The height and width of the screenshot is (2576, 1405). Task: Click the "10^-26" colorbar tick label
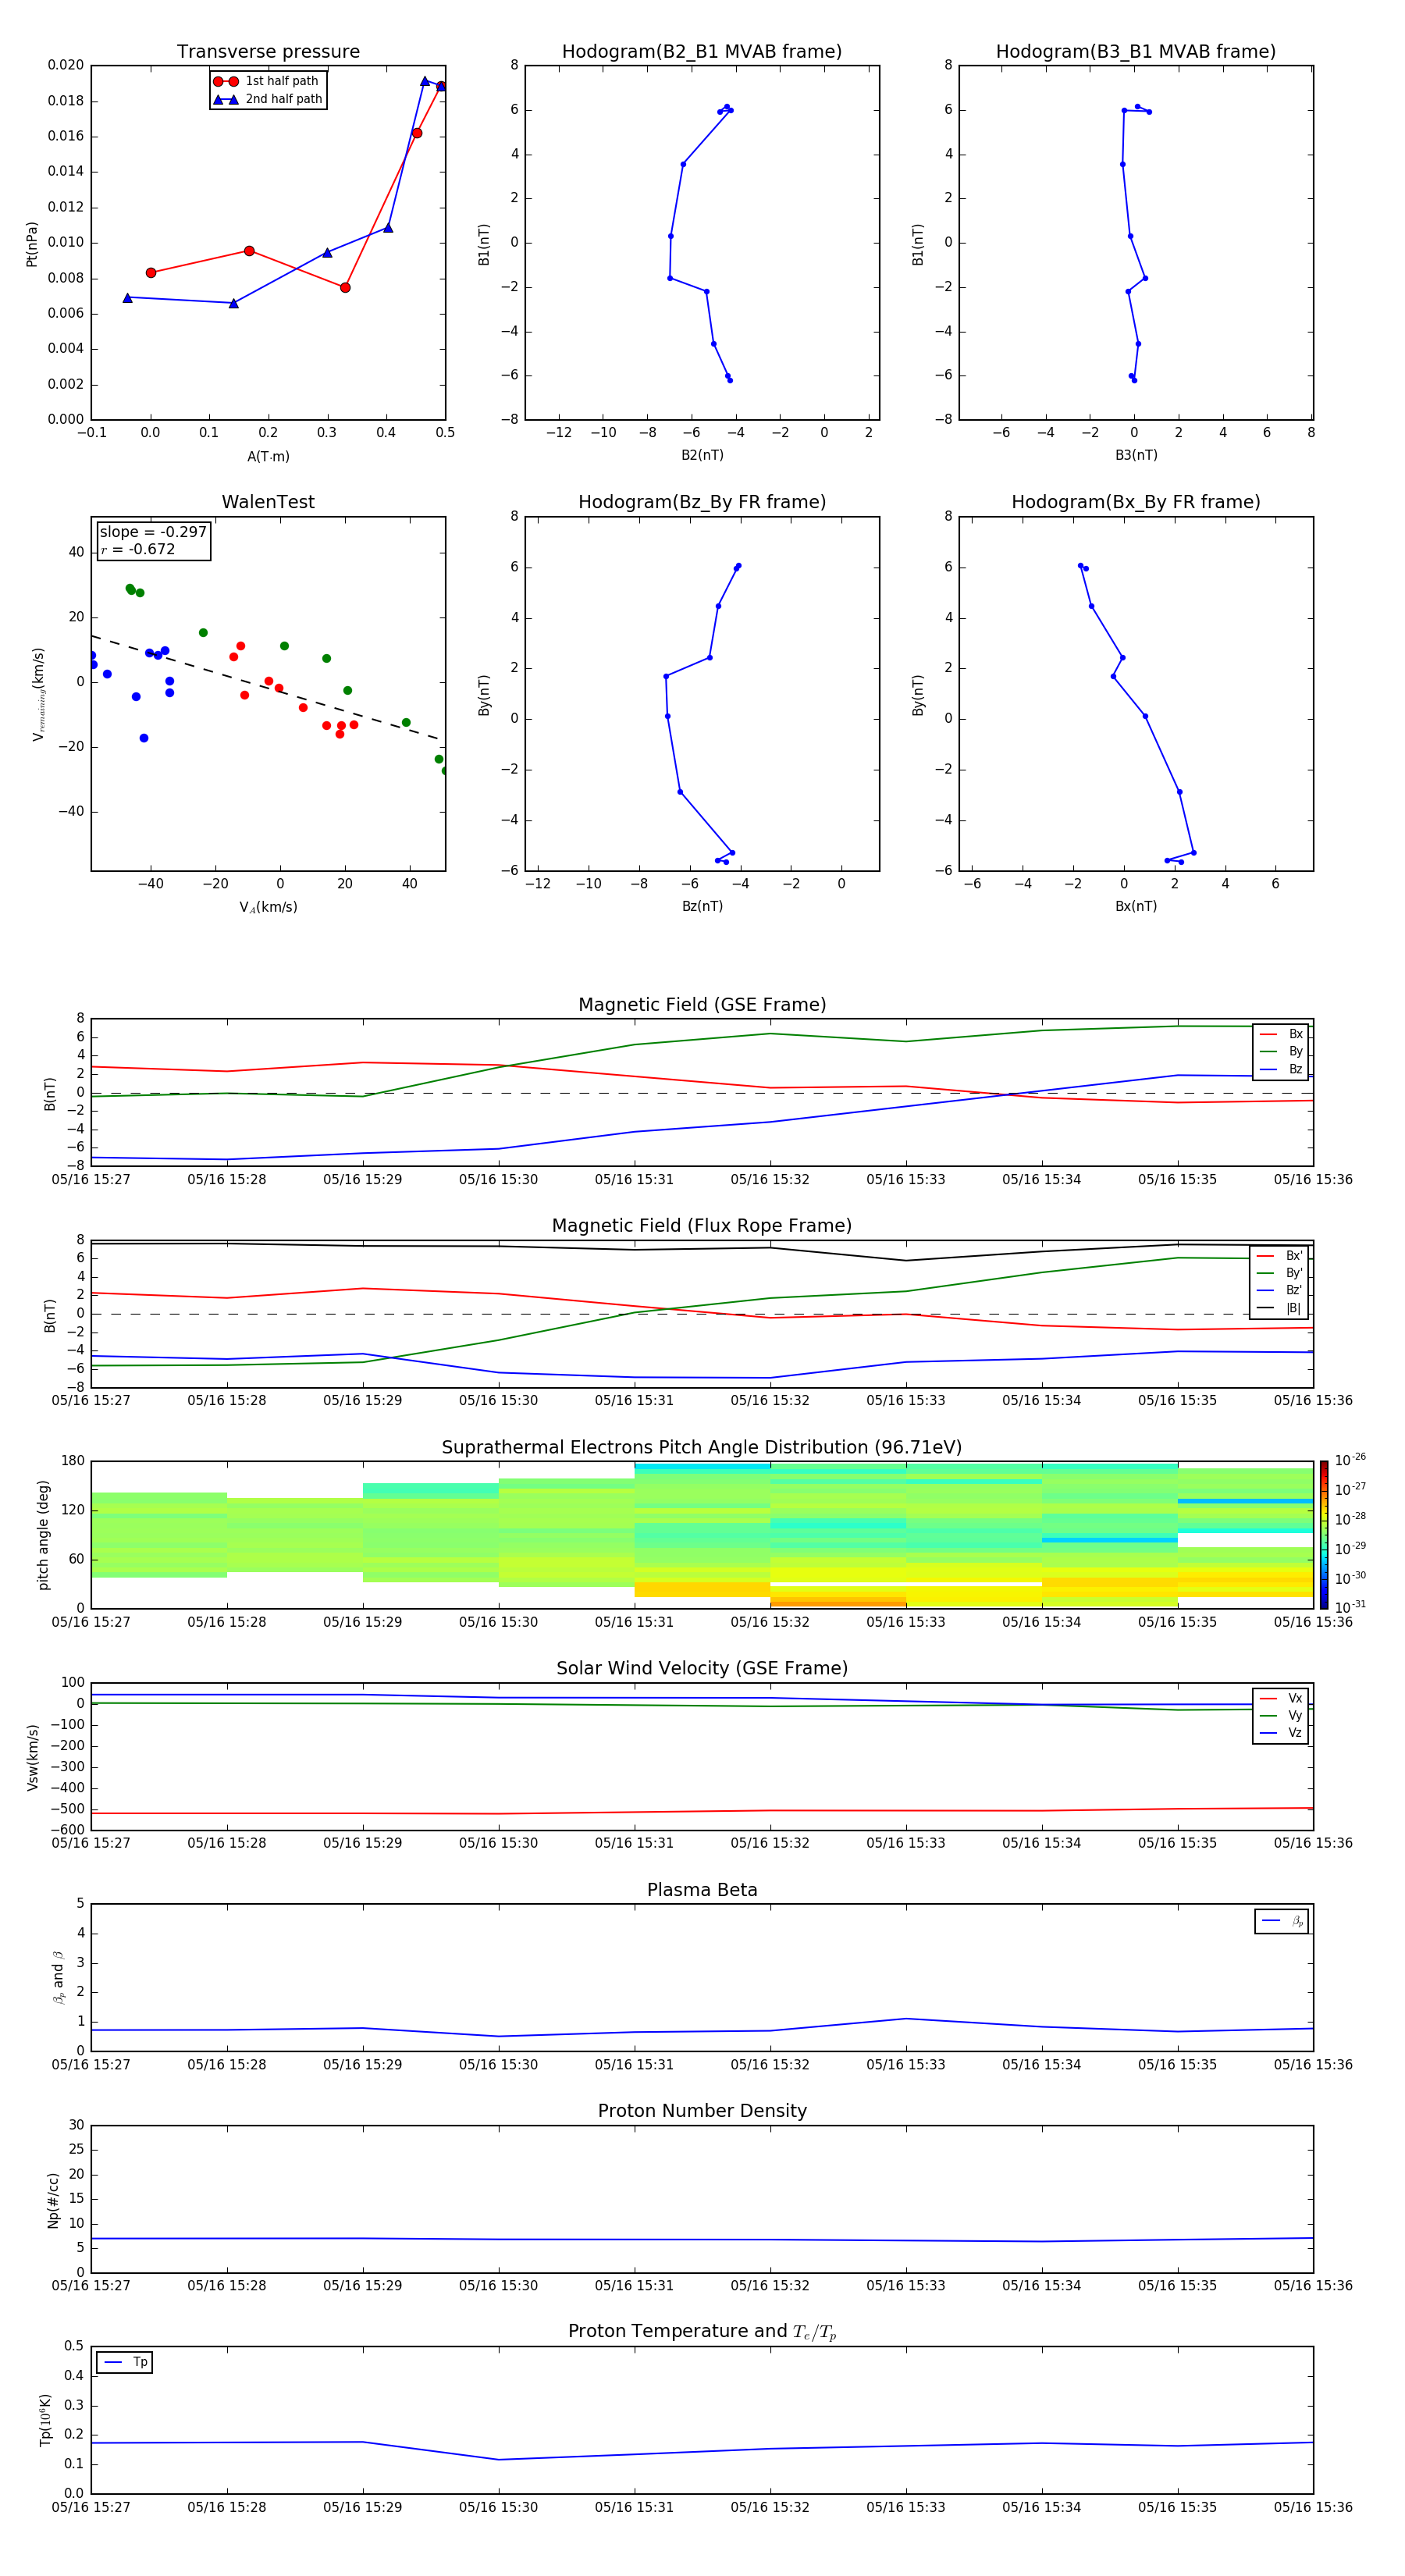pyautogui.click(x=1350, y=1460)
